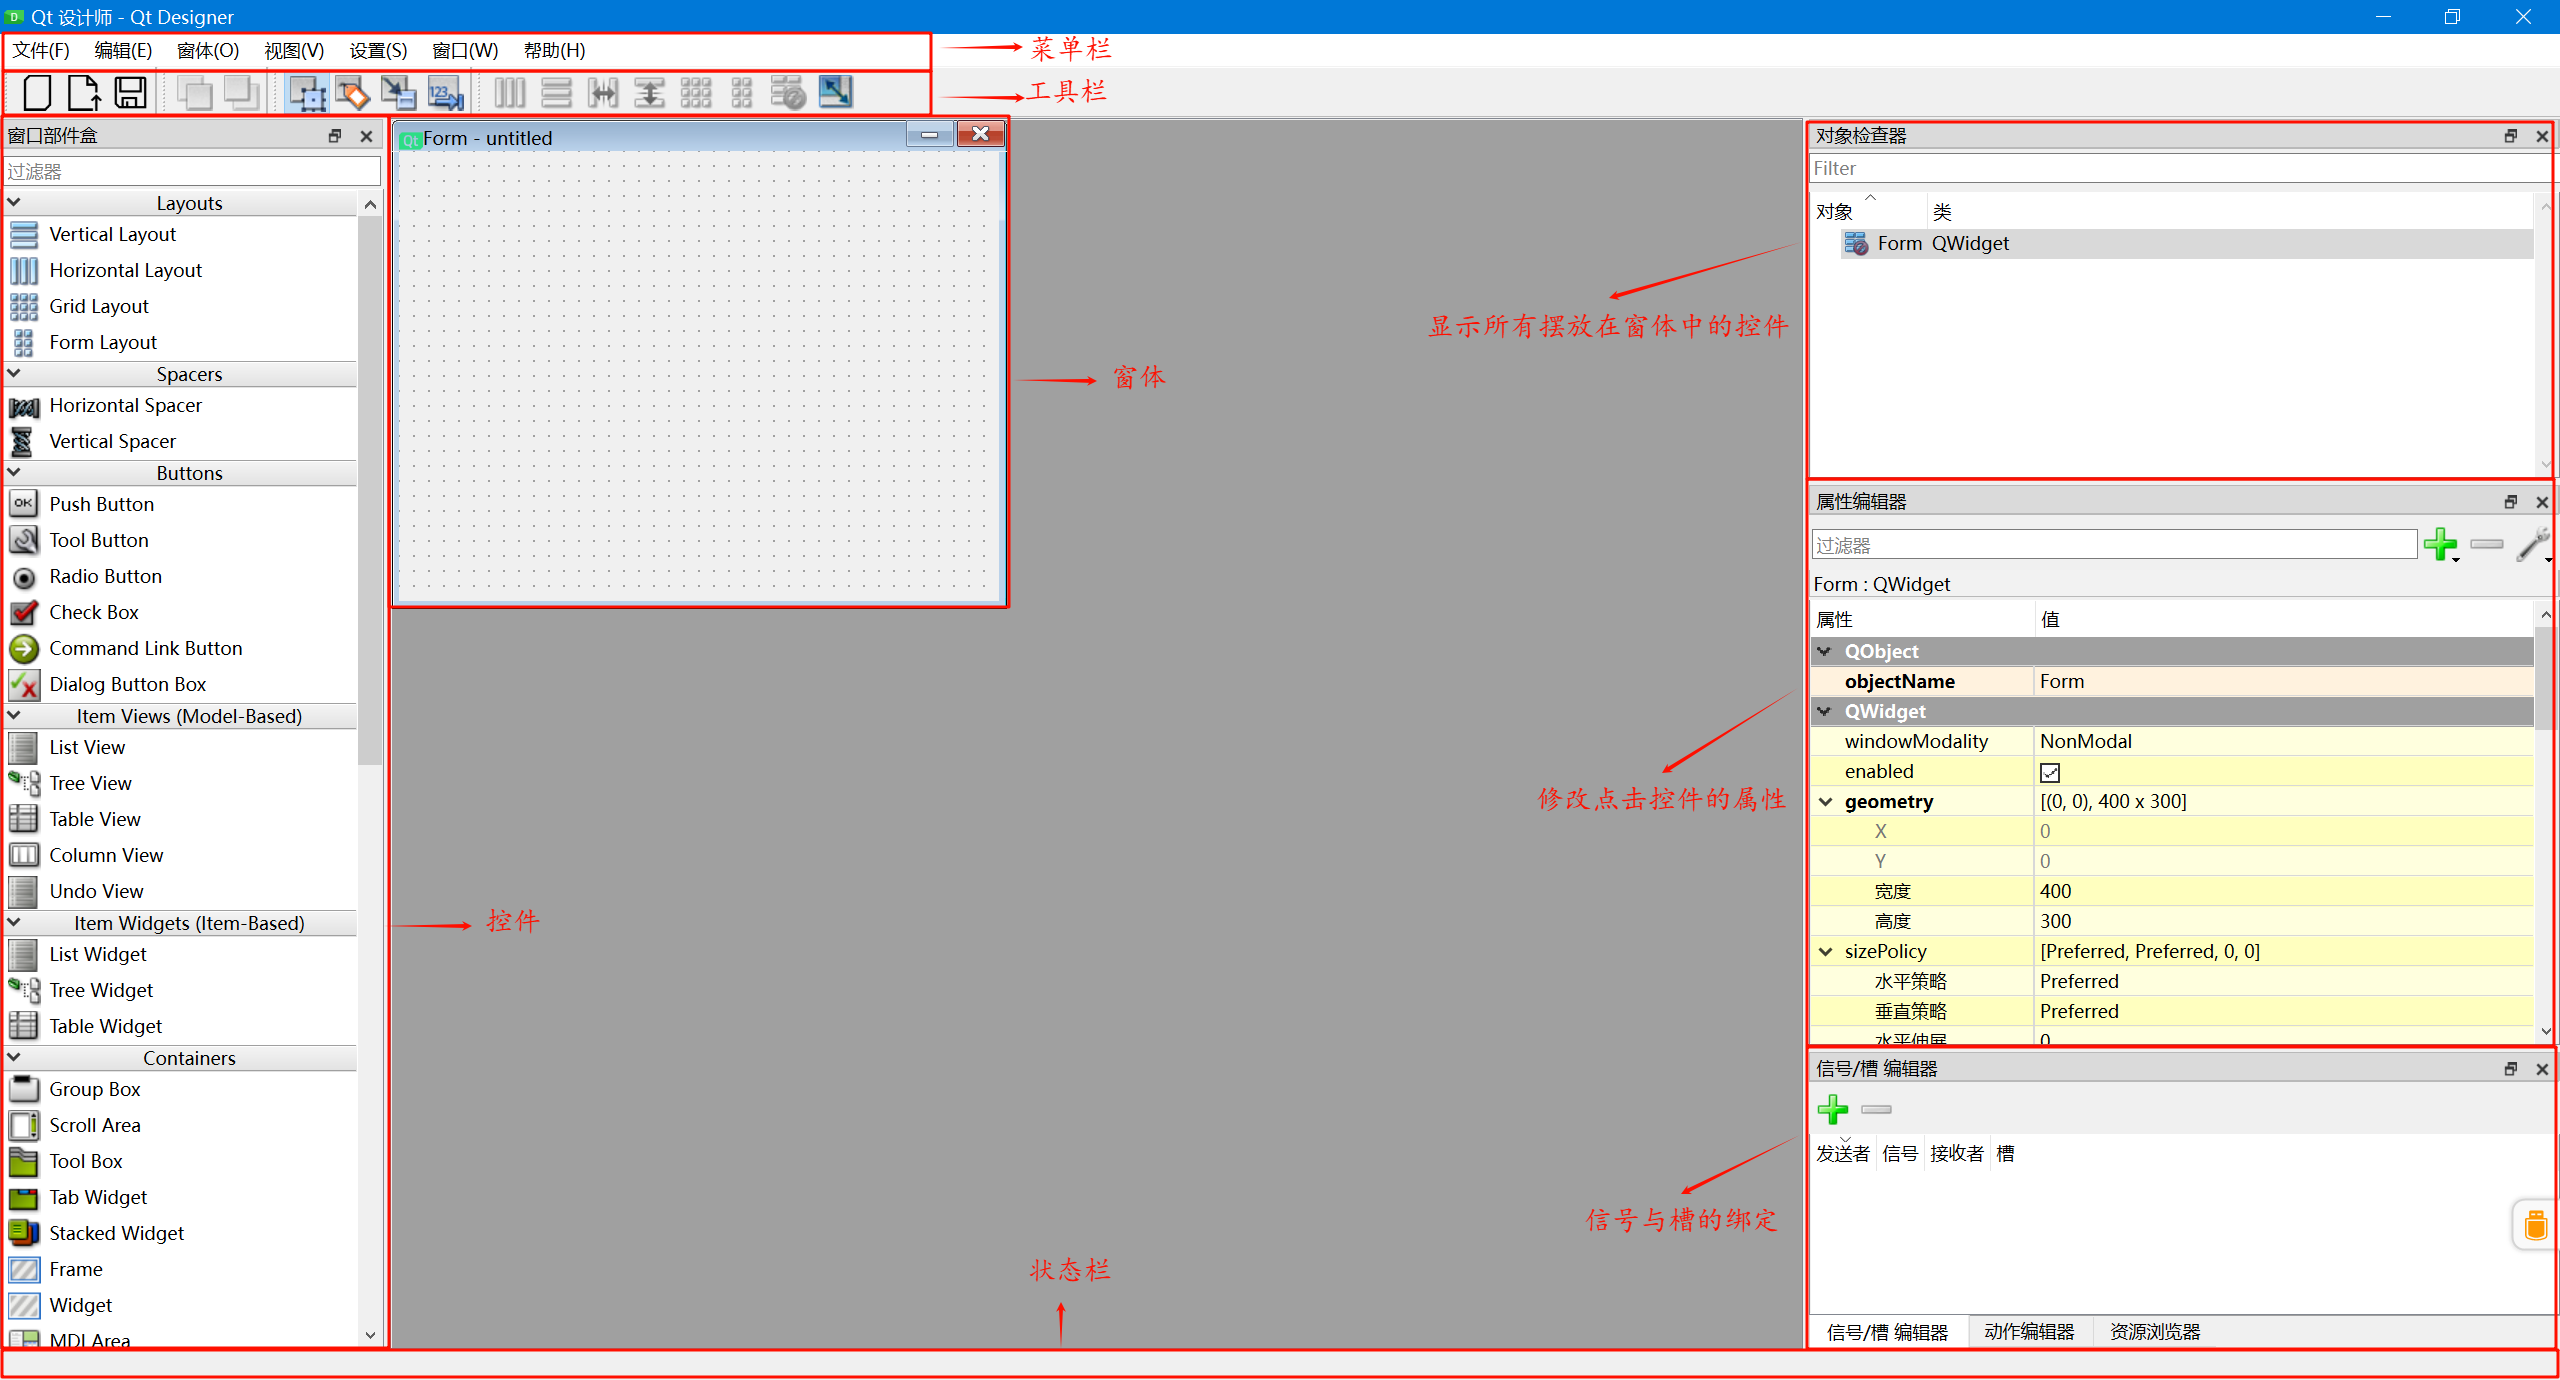Switch to Edit Signals/Slots mode
This screenshot has width=2560, height=1380.
(x=352, y=93)
